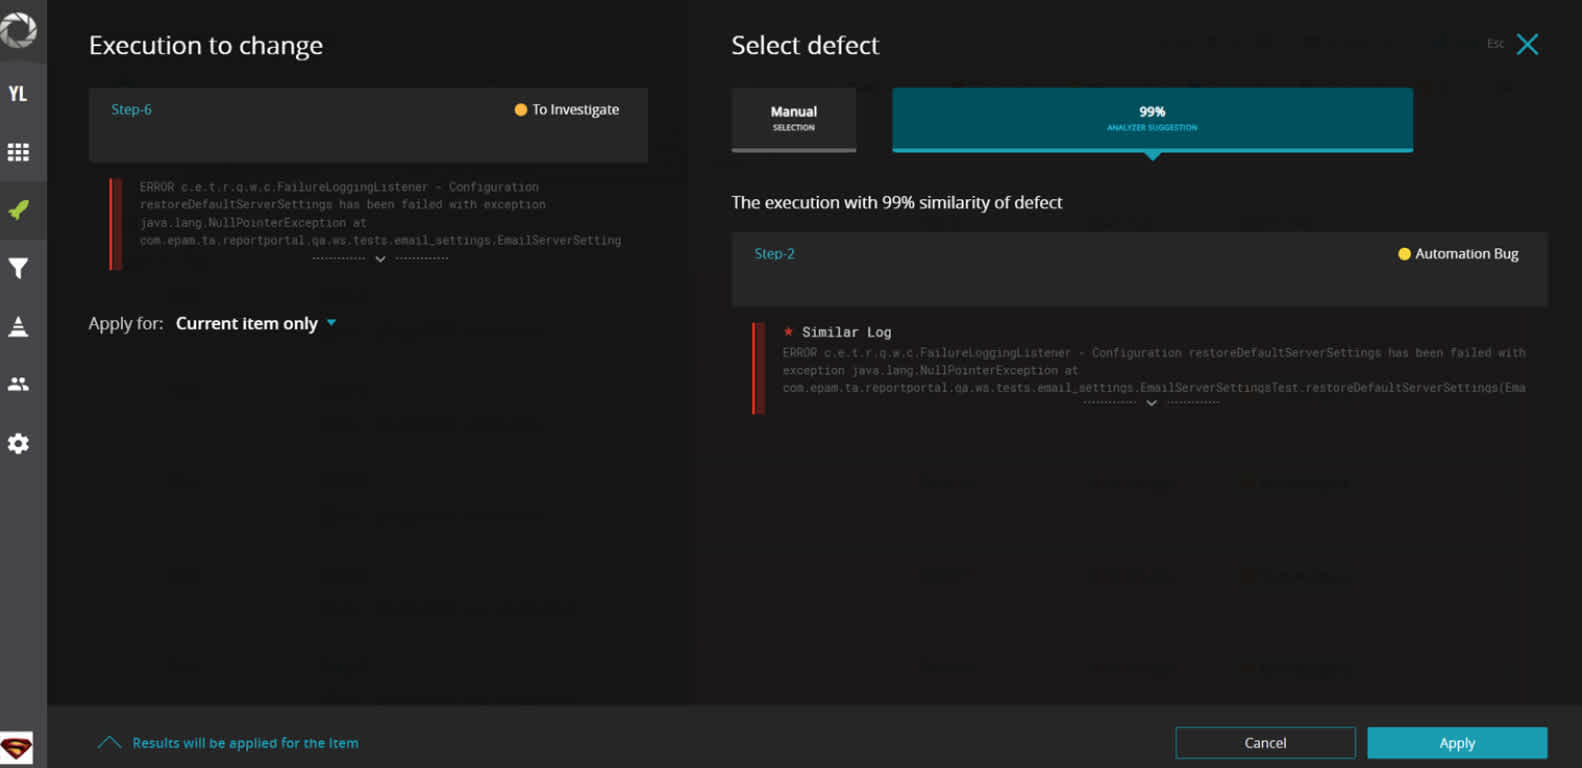Expand the Step-6 error log
This screenshot has width=1582, height=768.
click(380, 259)
